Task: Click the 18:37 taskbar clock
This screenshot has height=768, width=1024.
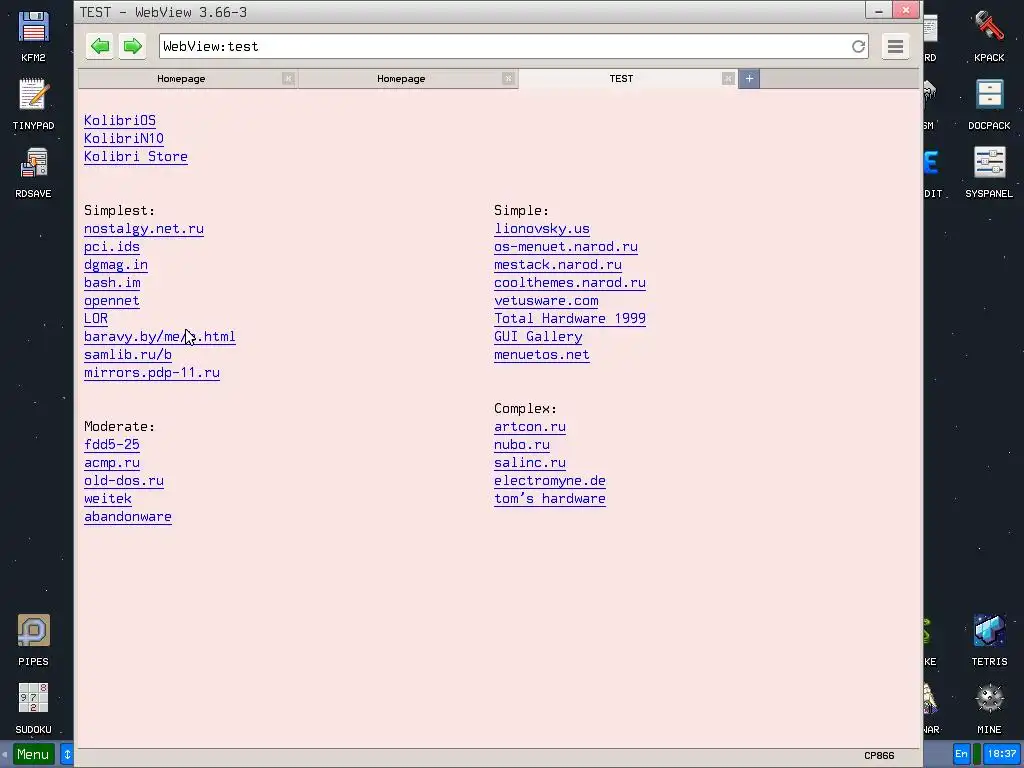Action: [1001, 754]
